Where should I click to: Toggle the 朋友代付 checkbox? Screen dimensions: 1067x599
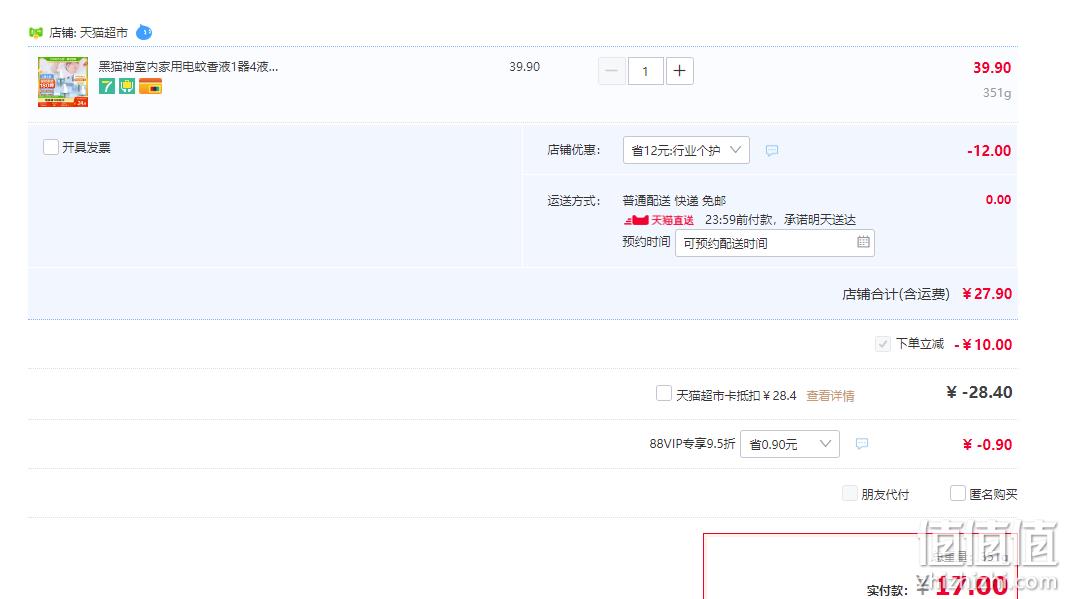coord(849,493)
